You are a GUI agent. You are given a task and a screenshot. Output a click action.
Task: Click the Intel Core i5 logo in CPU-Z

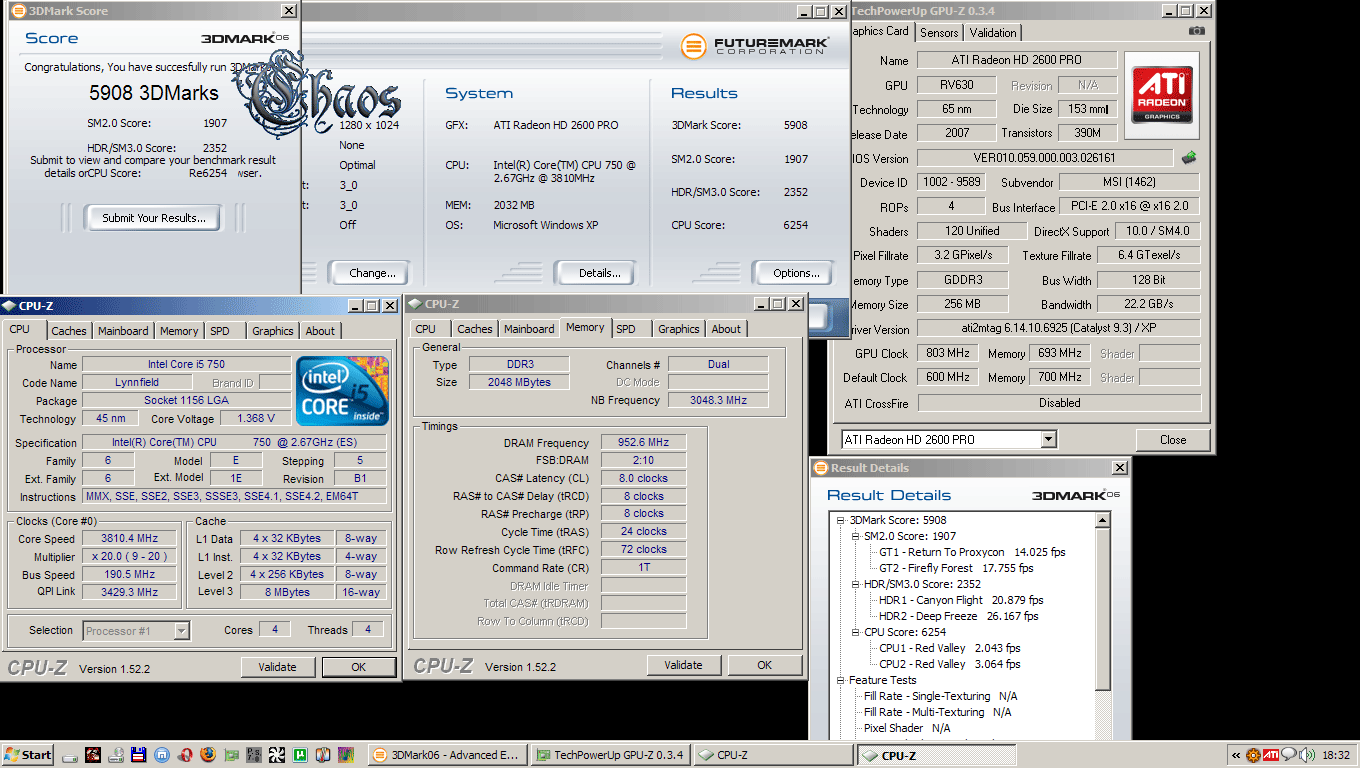342,391
